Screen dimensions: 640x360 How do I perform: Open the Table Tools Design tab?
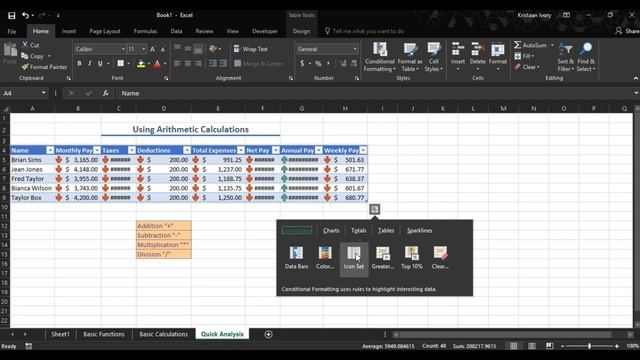(301, 31)
